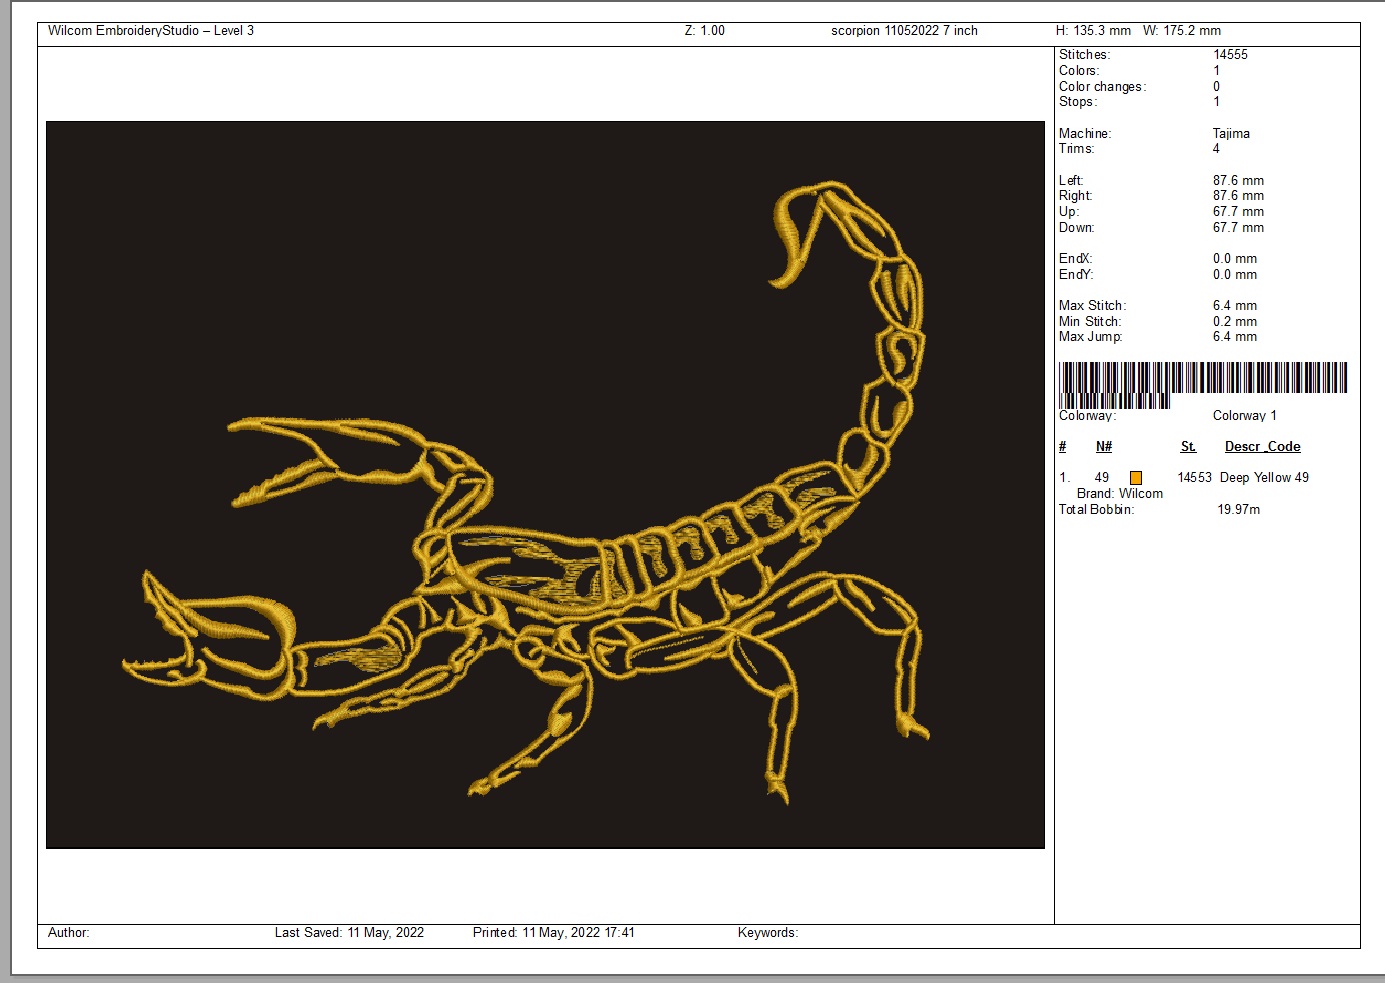Click the "Author:" footer label
The image size is (1385, 983).
coord(69,933)
